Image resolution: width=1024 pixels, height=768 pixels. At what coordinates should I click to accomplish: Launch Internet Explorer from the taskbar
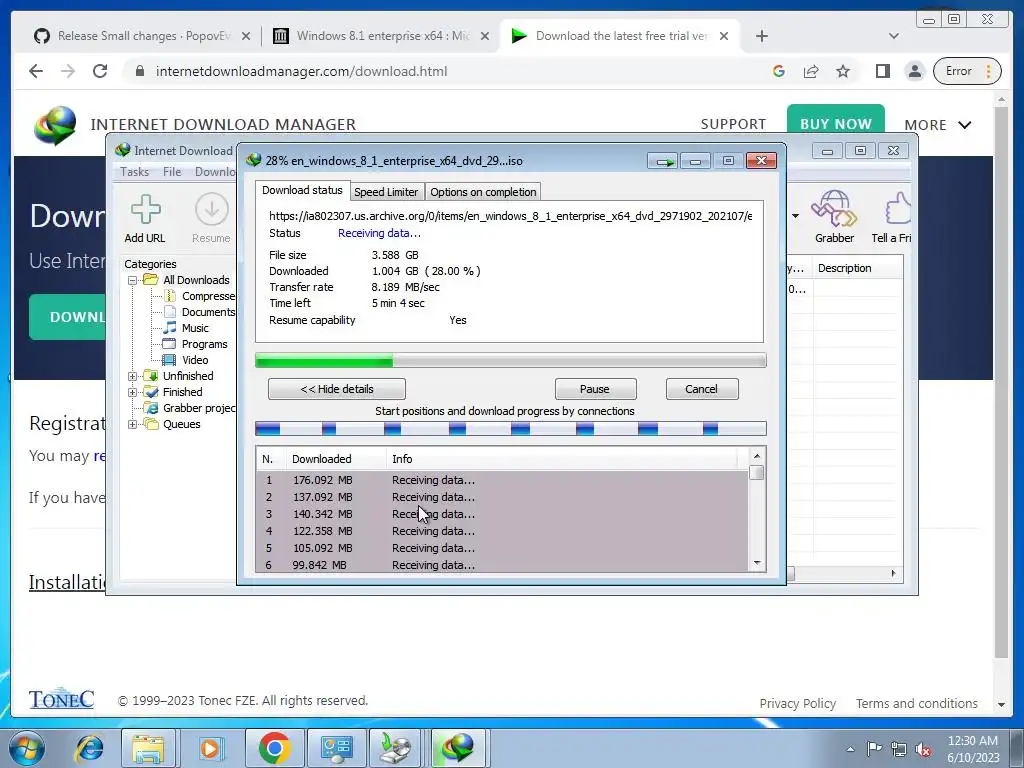[89, 748]
